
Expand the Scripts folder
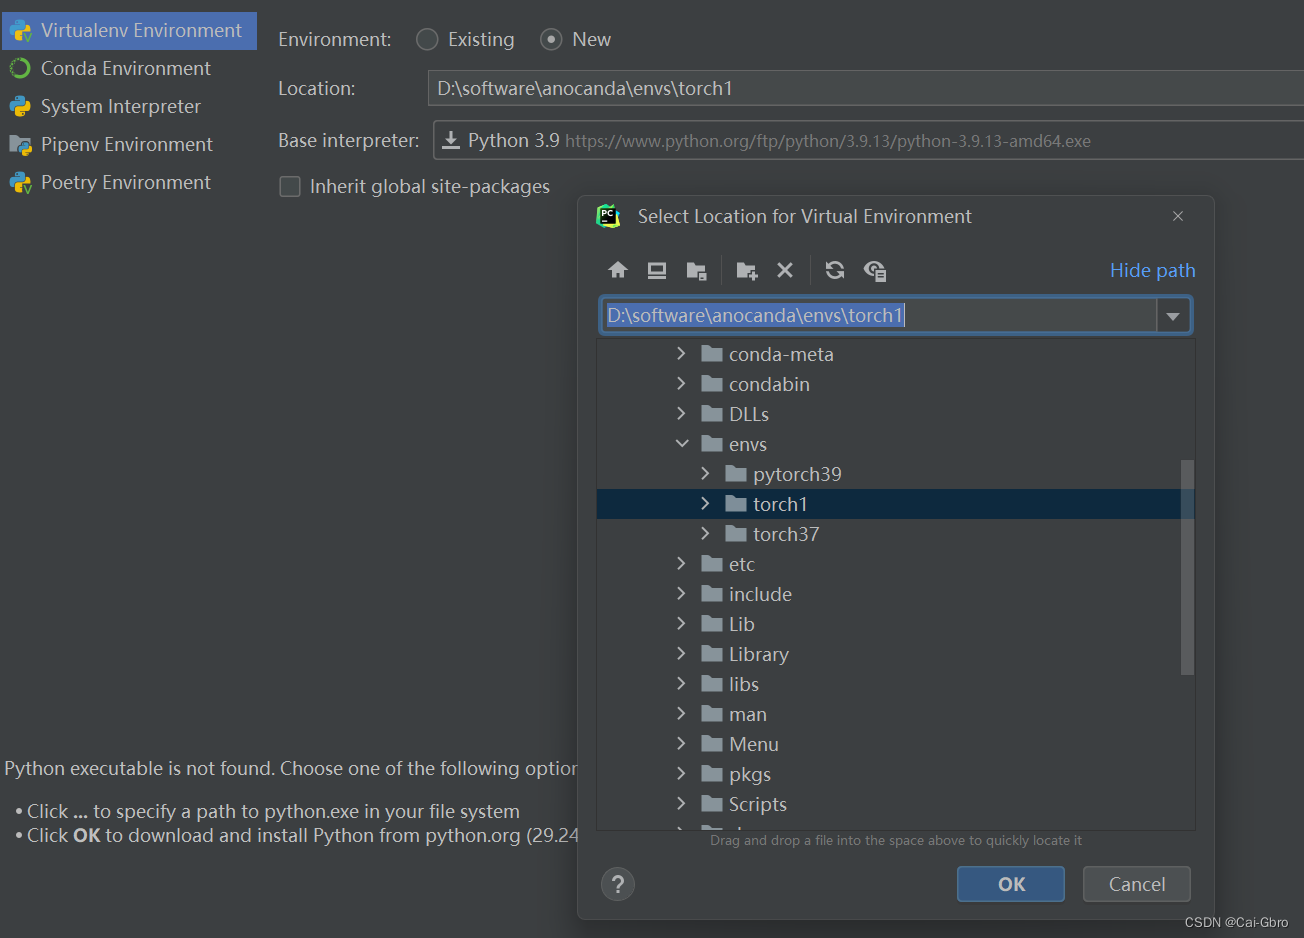[681, 804]
